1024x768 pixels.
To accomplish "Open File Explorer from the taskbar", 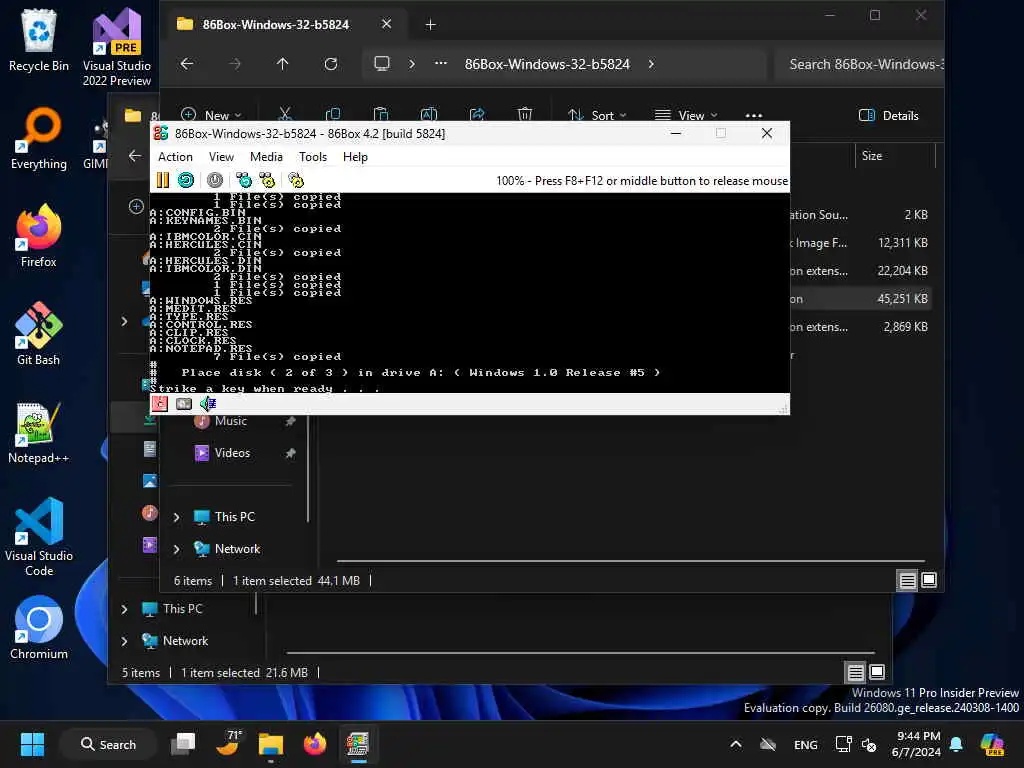I will click(x=270, y=744).
